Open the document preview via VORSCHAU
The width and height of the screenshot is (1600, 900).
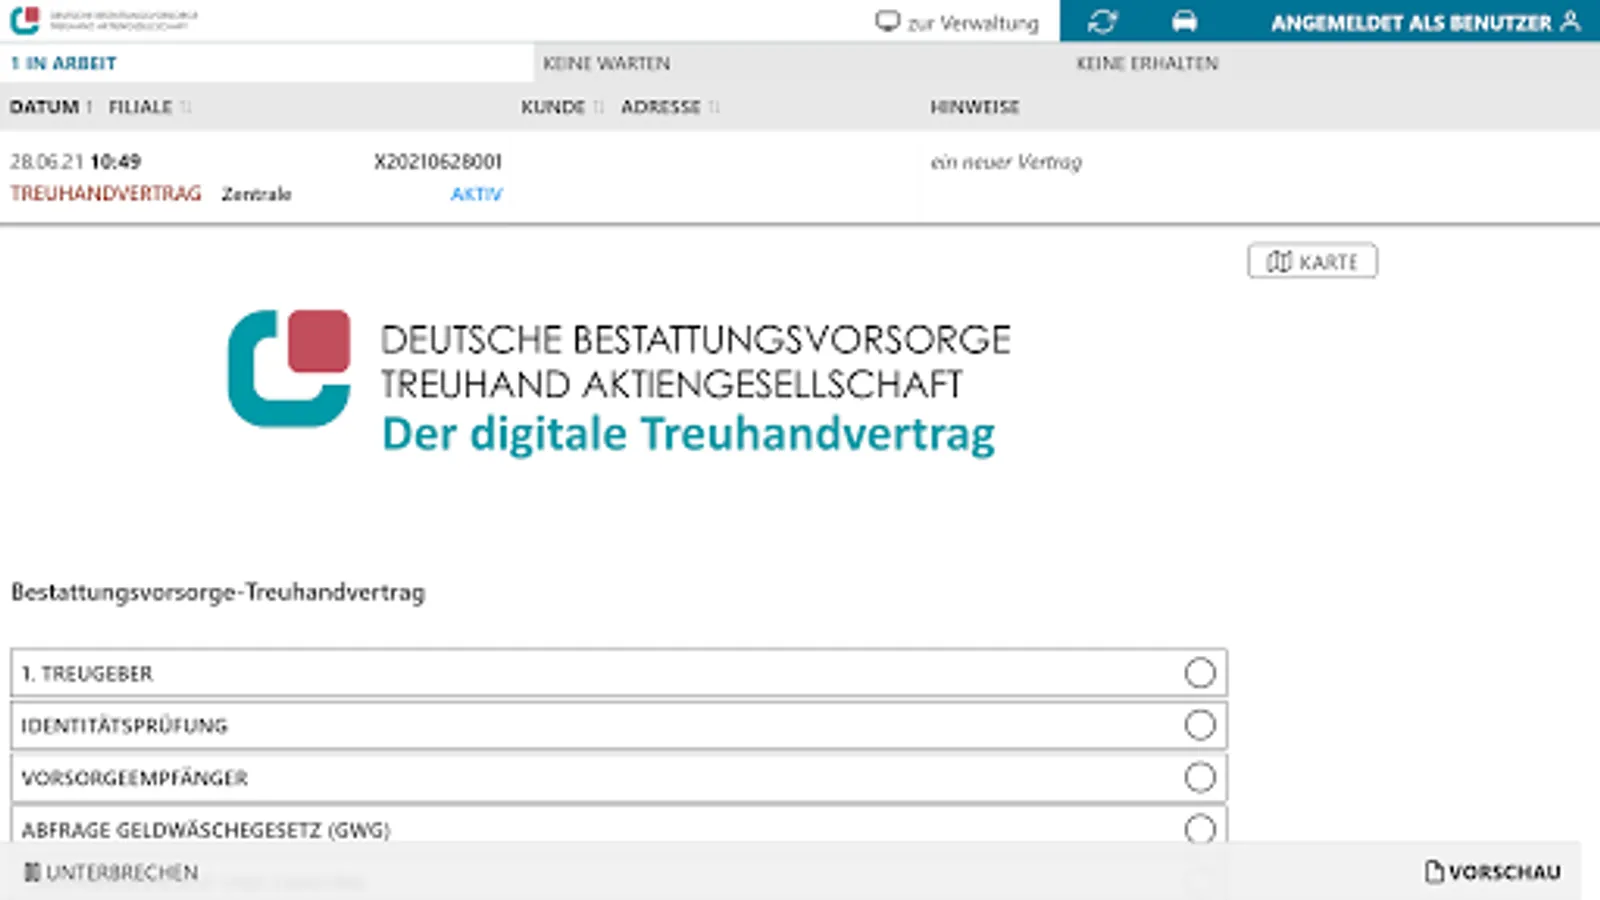click(x=1493, y=872)
